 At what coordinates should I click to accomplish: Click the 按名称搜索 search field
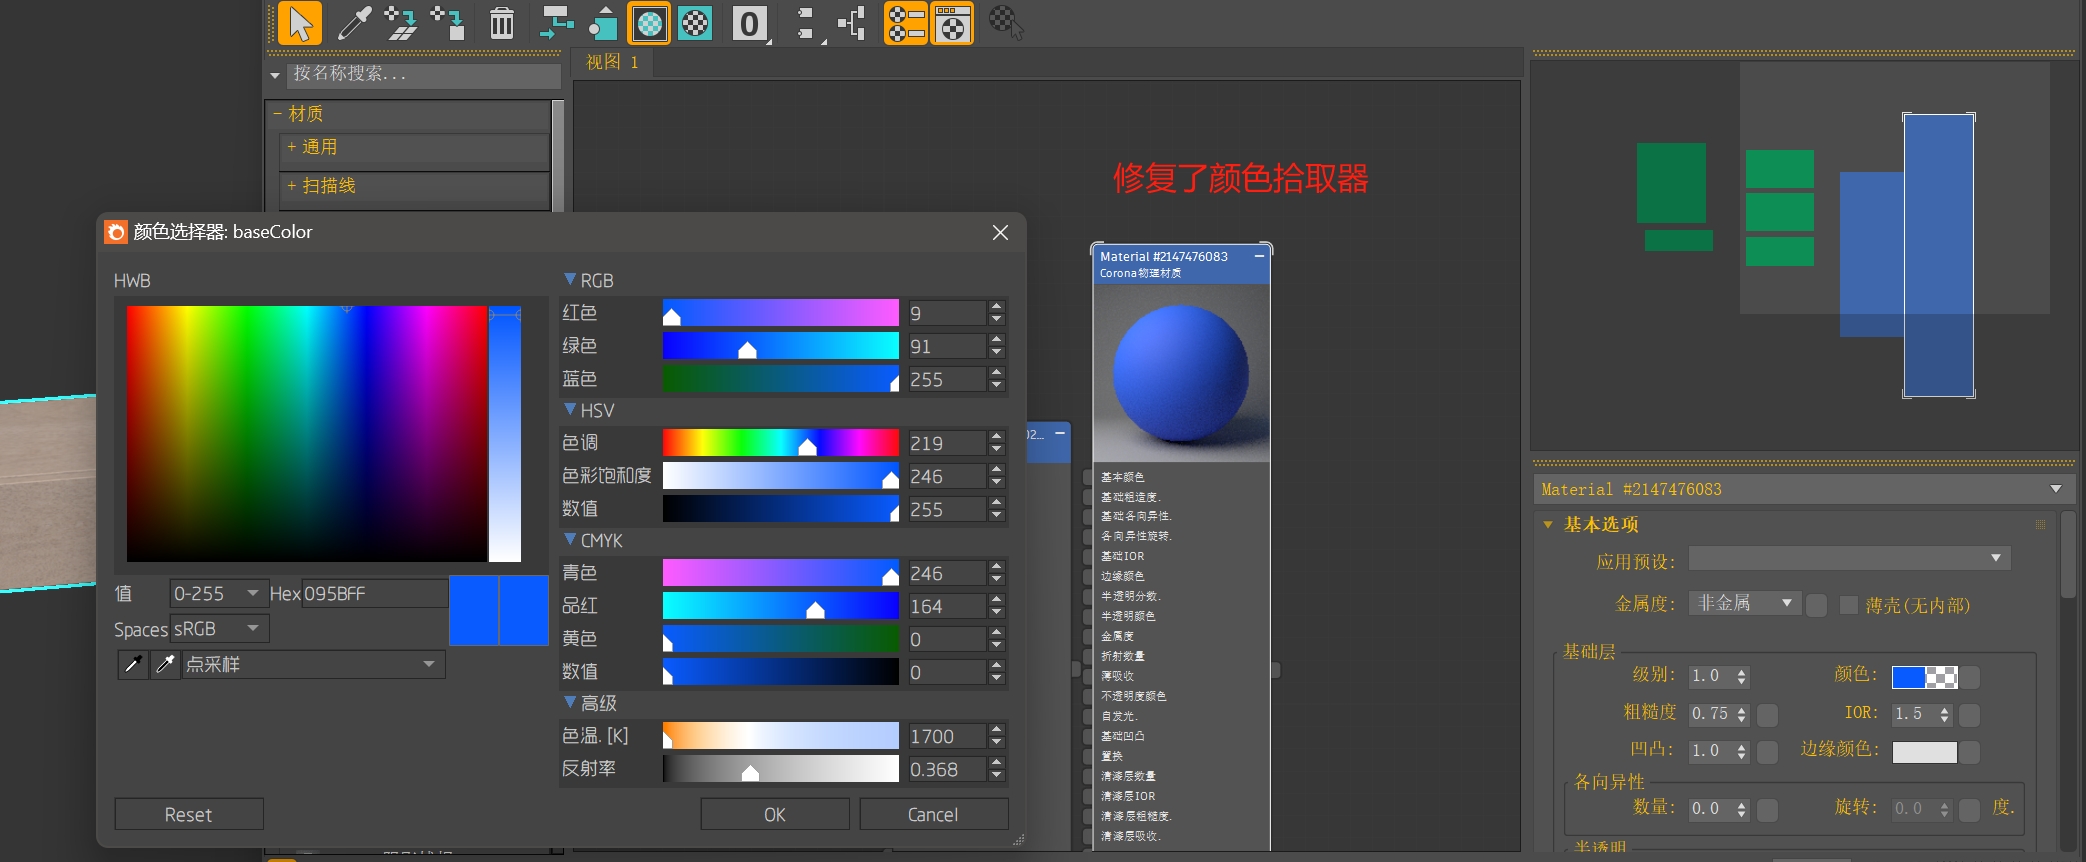424,75
